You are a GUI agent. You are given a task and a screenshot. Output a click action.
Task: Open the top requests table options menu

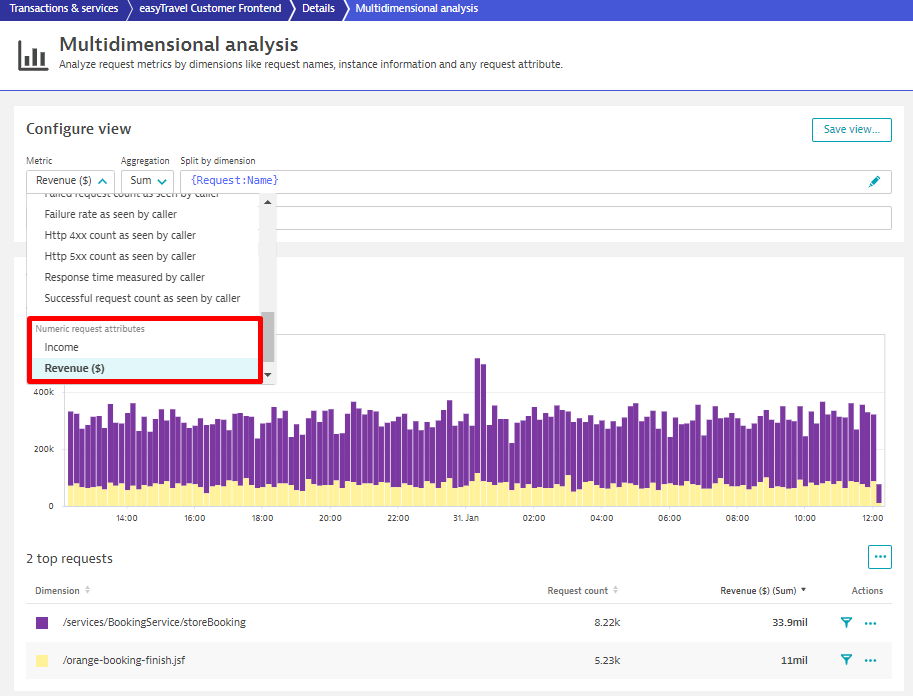pyautogui.click(x=879, y=557)
